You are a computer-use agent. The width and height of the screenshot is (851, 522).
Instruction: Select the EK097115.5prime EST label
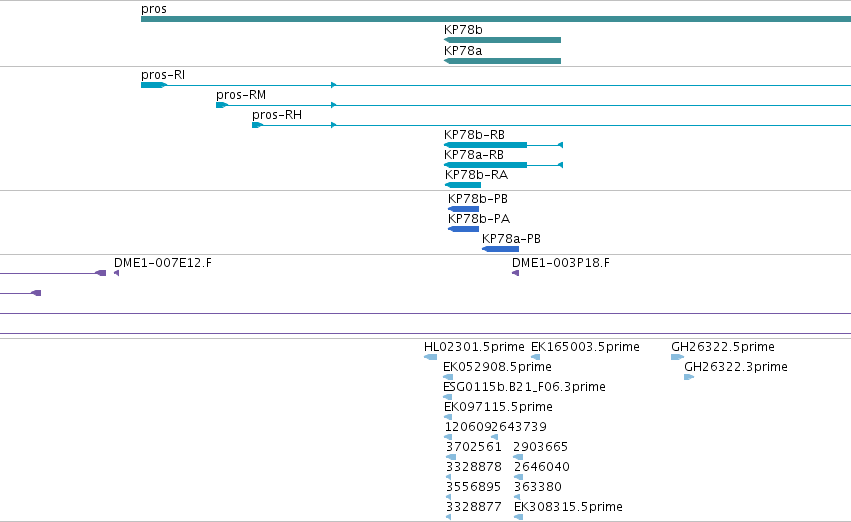point(498,407)
